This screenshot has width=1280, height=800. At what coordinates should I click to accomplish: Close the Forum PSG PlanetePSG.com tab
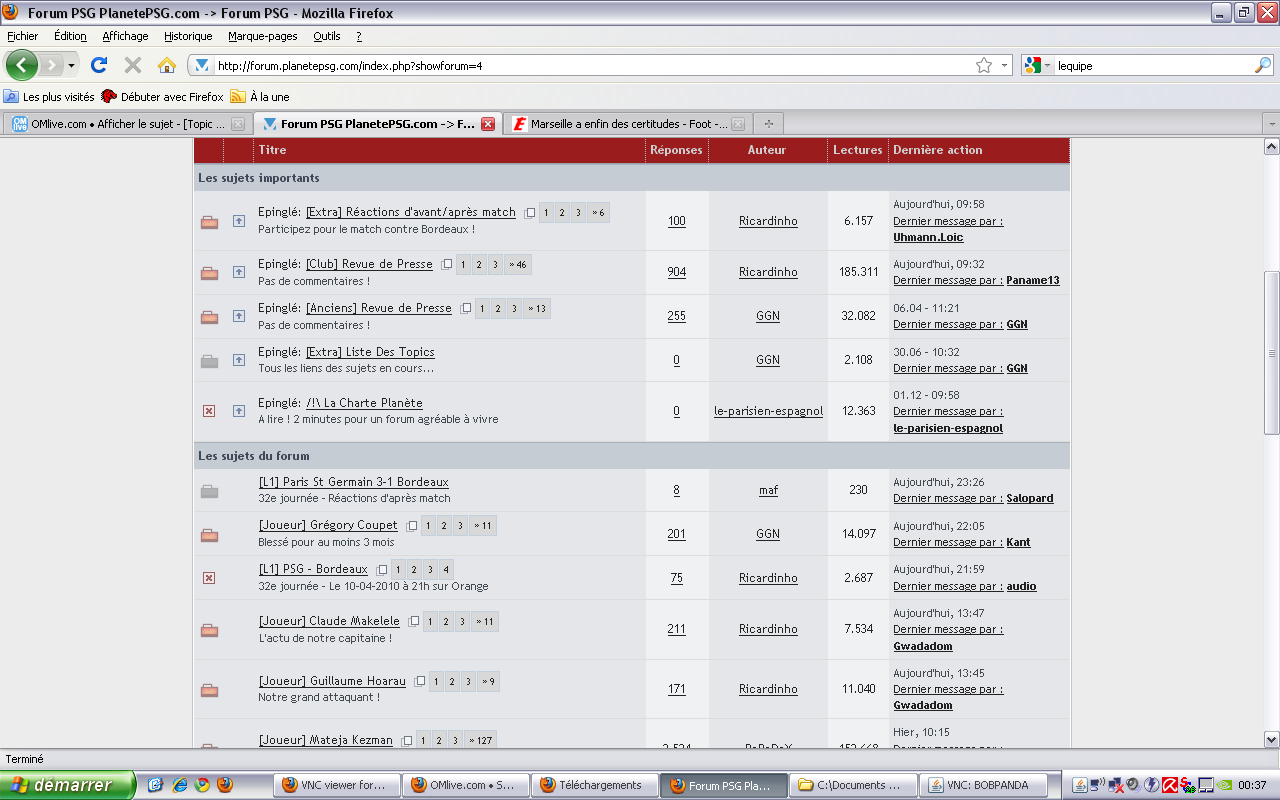(488, 124)
